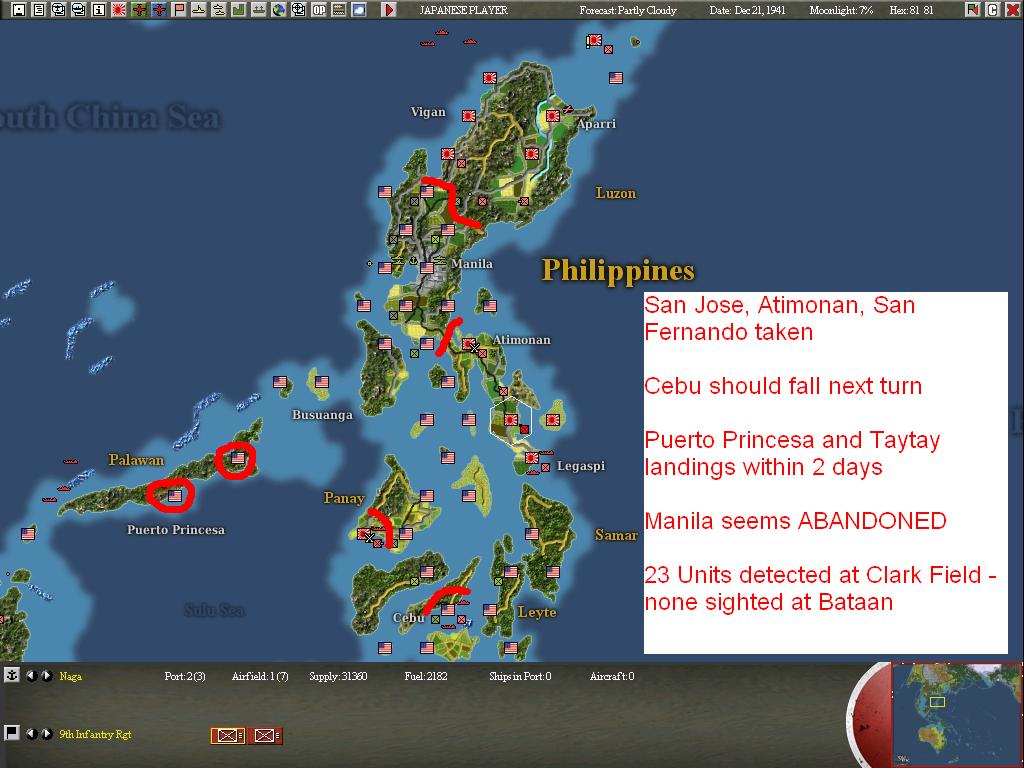Open the single ship silhouette toolbar icon
The width and height of the screenshot is (1024, 768).
[199, 10]
